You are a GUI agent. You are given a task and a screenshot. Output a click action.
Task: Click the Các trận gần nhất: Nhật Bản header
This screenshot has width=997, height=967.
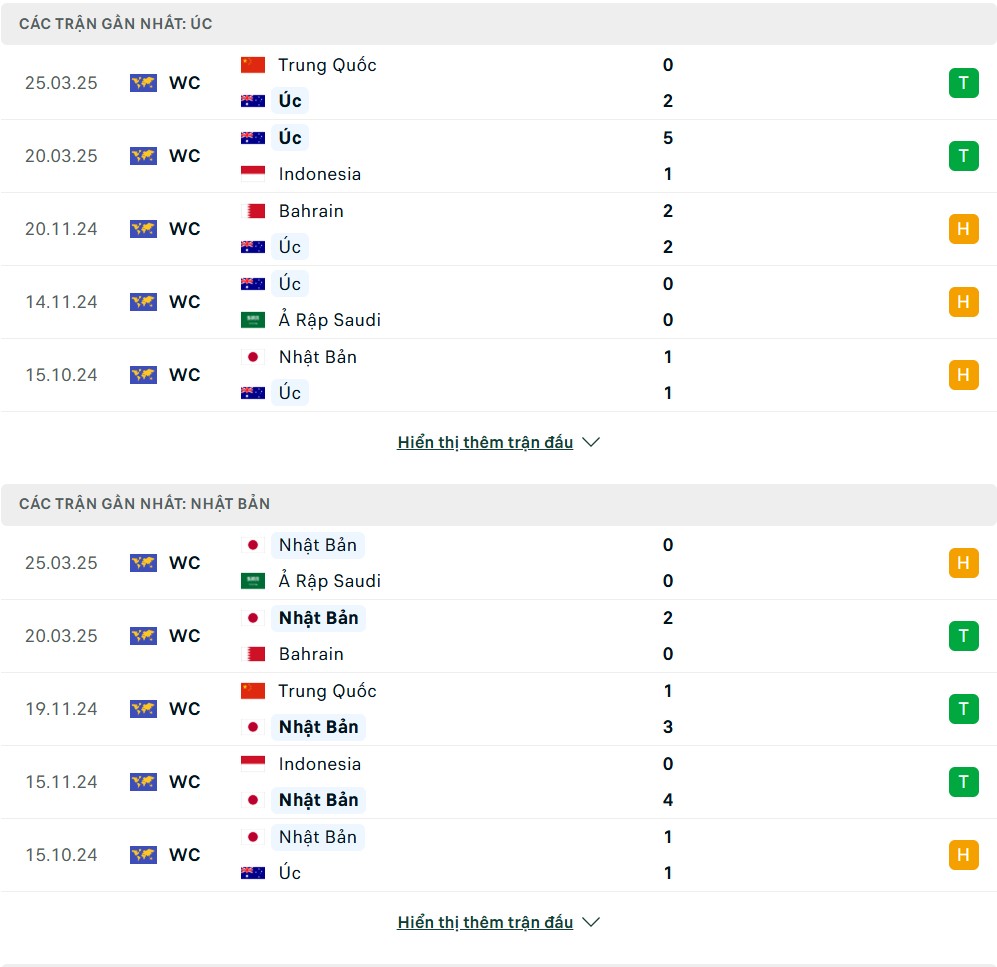(x=498, y=504)
